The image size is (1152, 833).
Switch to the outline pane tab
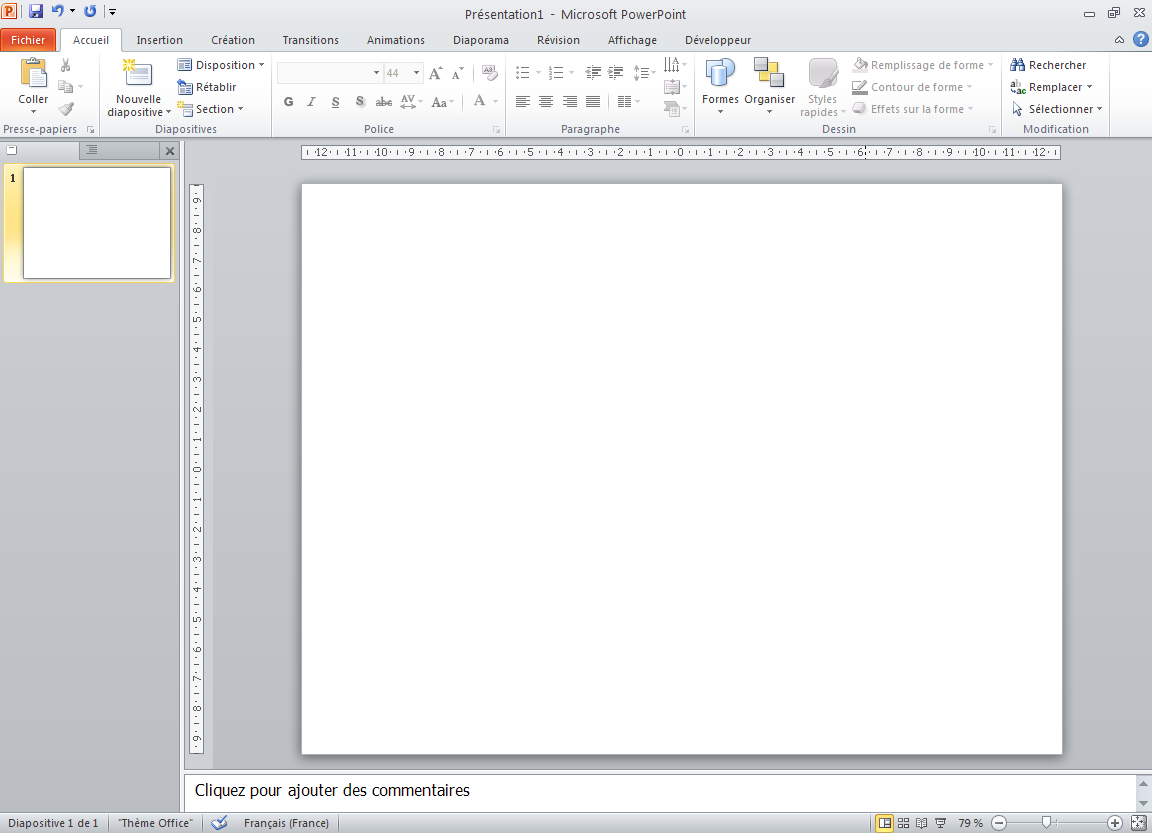(91, 150)
